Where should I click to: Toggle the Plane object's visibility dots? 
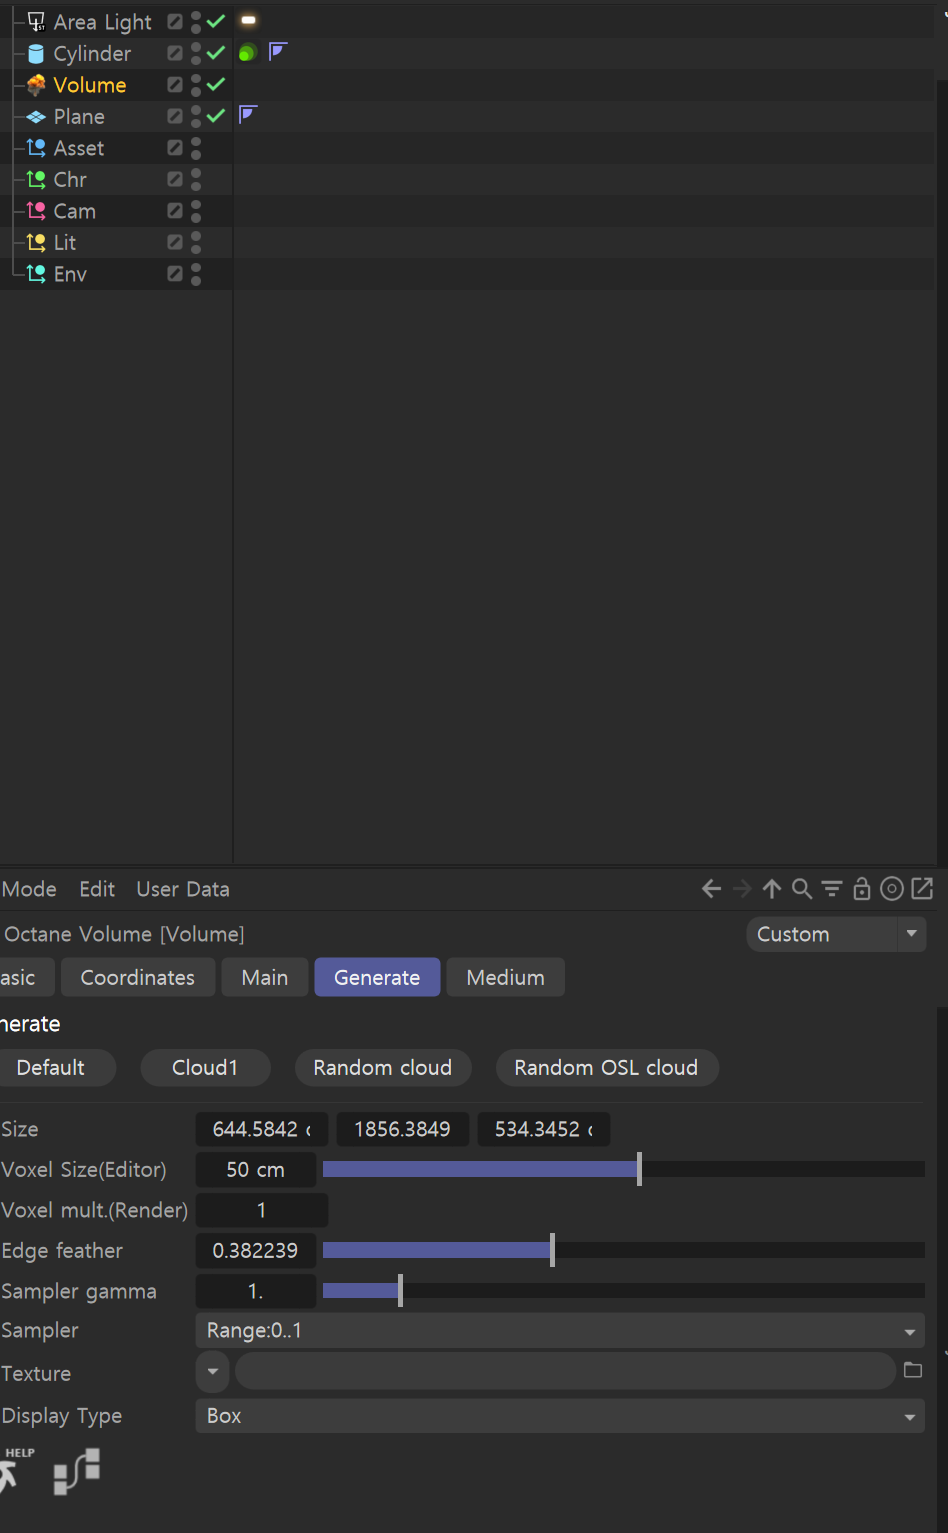click(196, 117)
